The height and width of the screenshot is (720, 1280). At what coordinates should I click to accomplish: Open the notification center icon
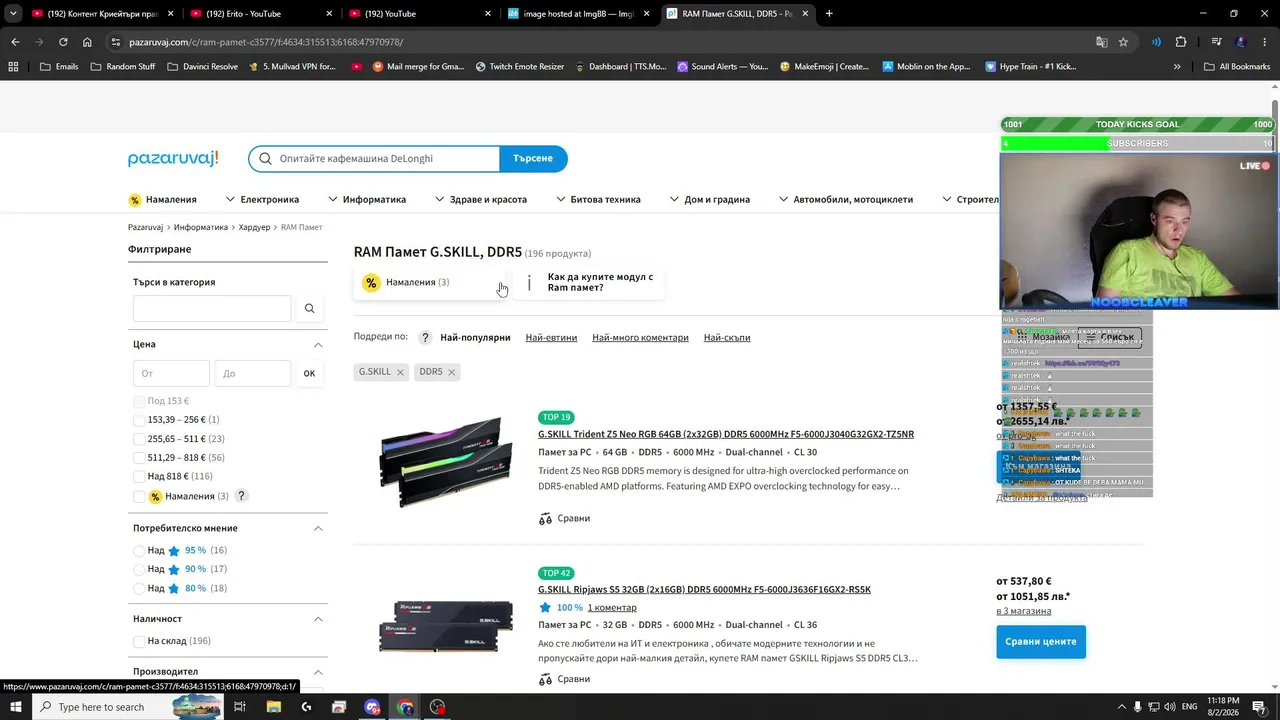point(1260,707)
